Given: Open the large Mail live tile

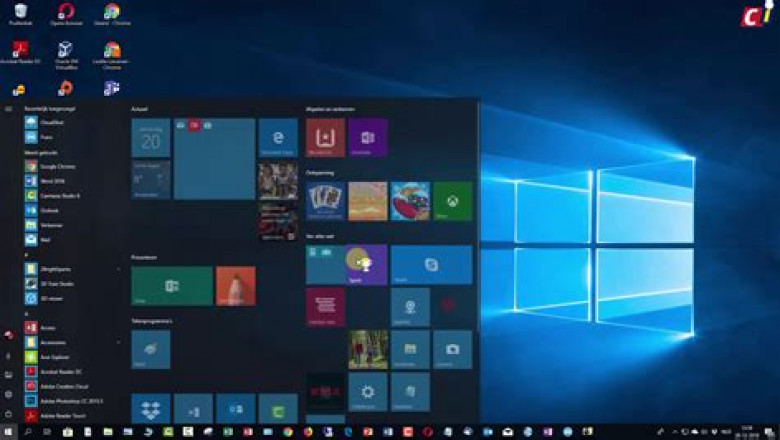Looking at the screenshot, I should click(x=214, y=159).
